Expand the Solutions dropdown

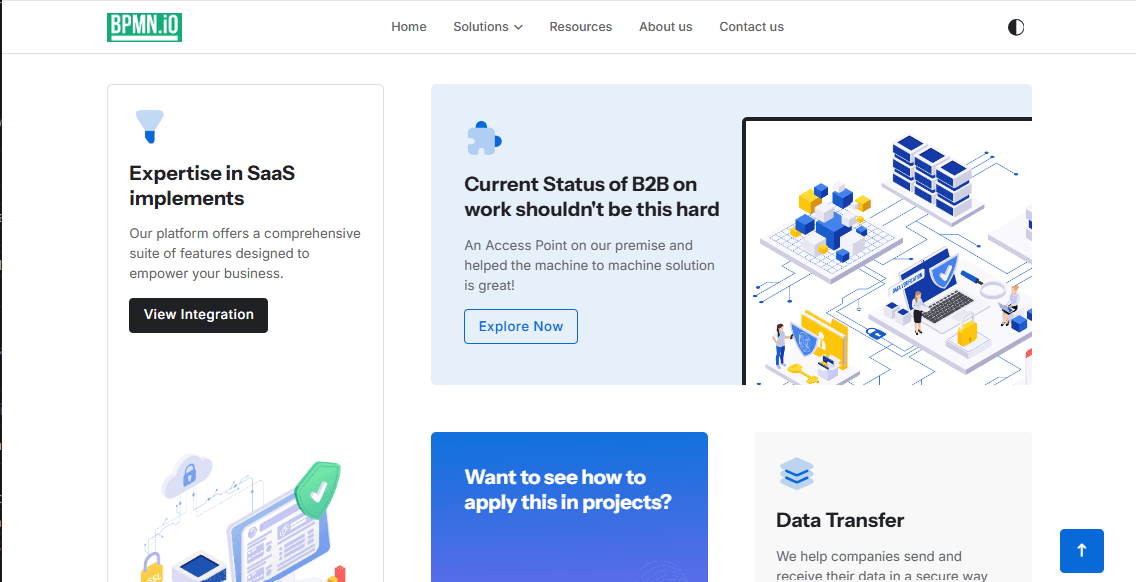tap(487, 27)
